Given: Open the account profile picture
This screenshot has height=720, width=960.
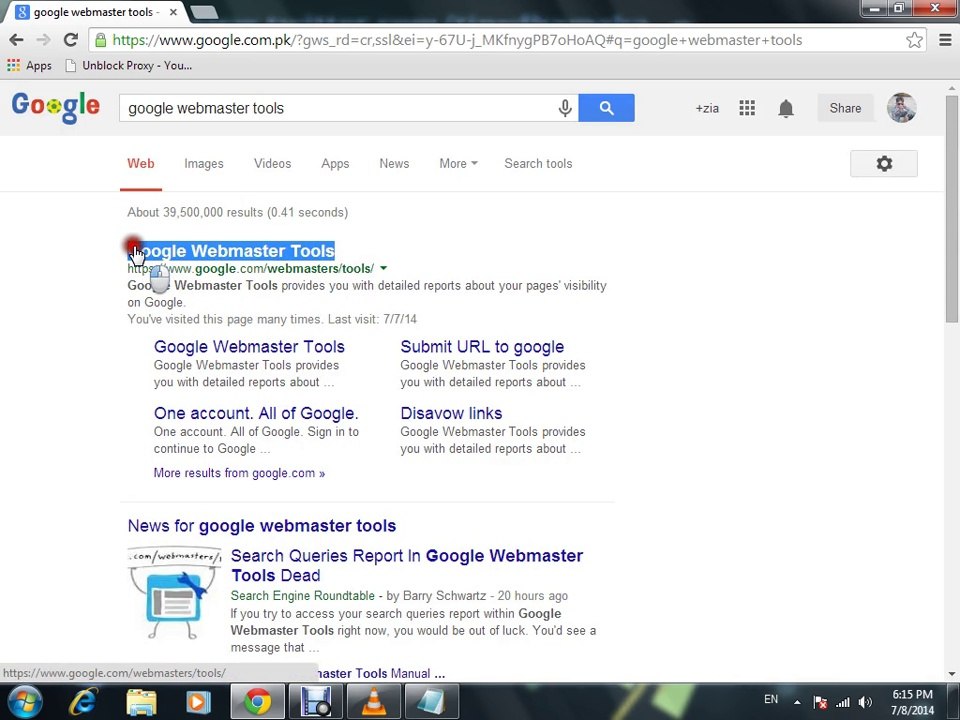Looking at the screenshot, I should (902, 108).
